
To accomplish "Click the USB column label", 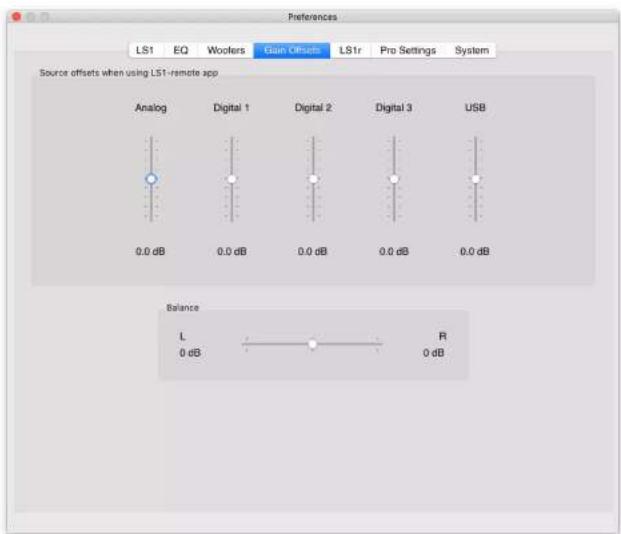I will 475,108.
